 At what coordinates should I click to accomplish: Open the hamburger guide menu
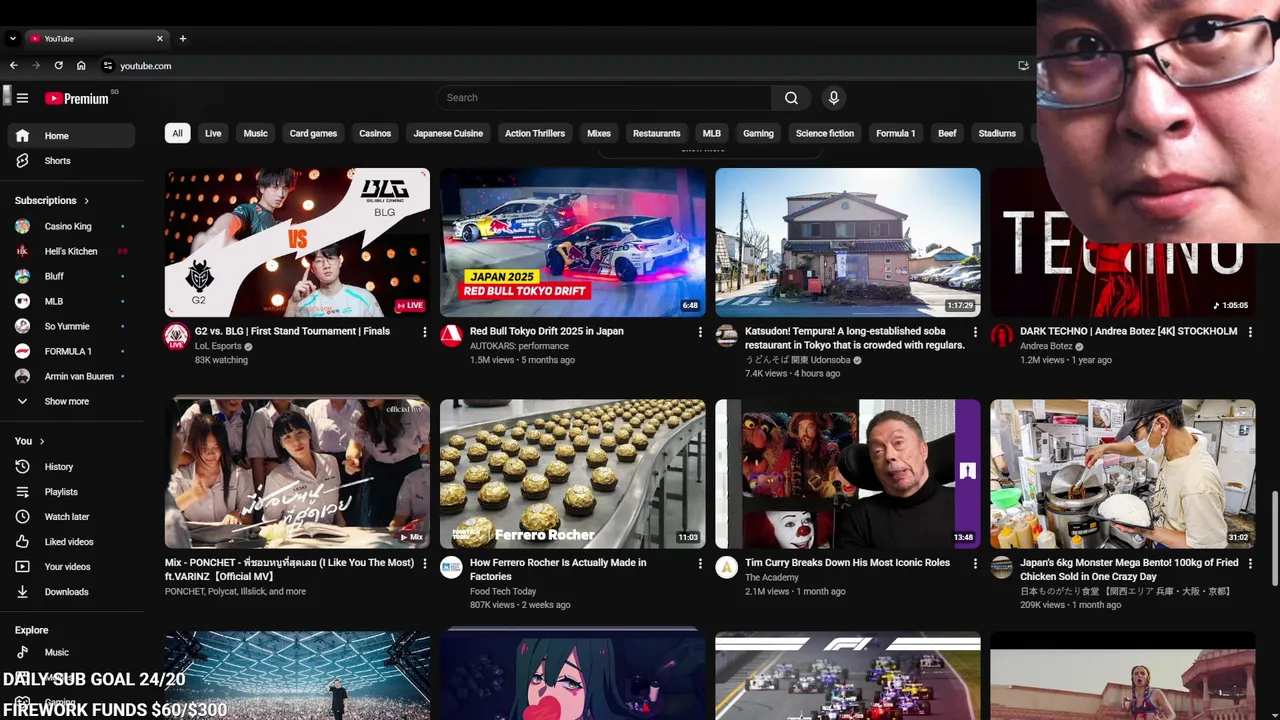click(22, 98)
